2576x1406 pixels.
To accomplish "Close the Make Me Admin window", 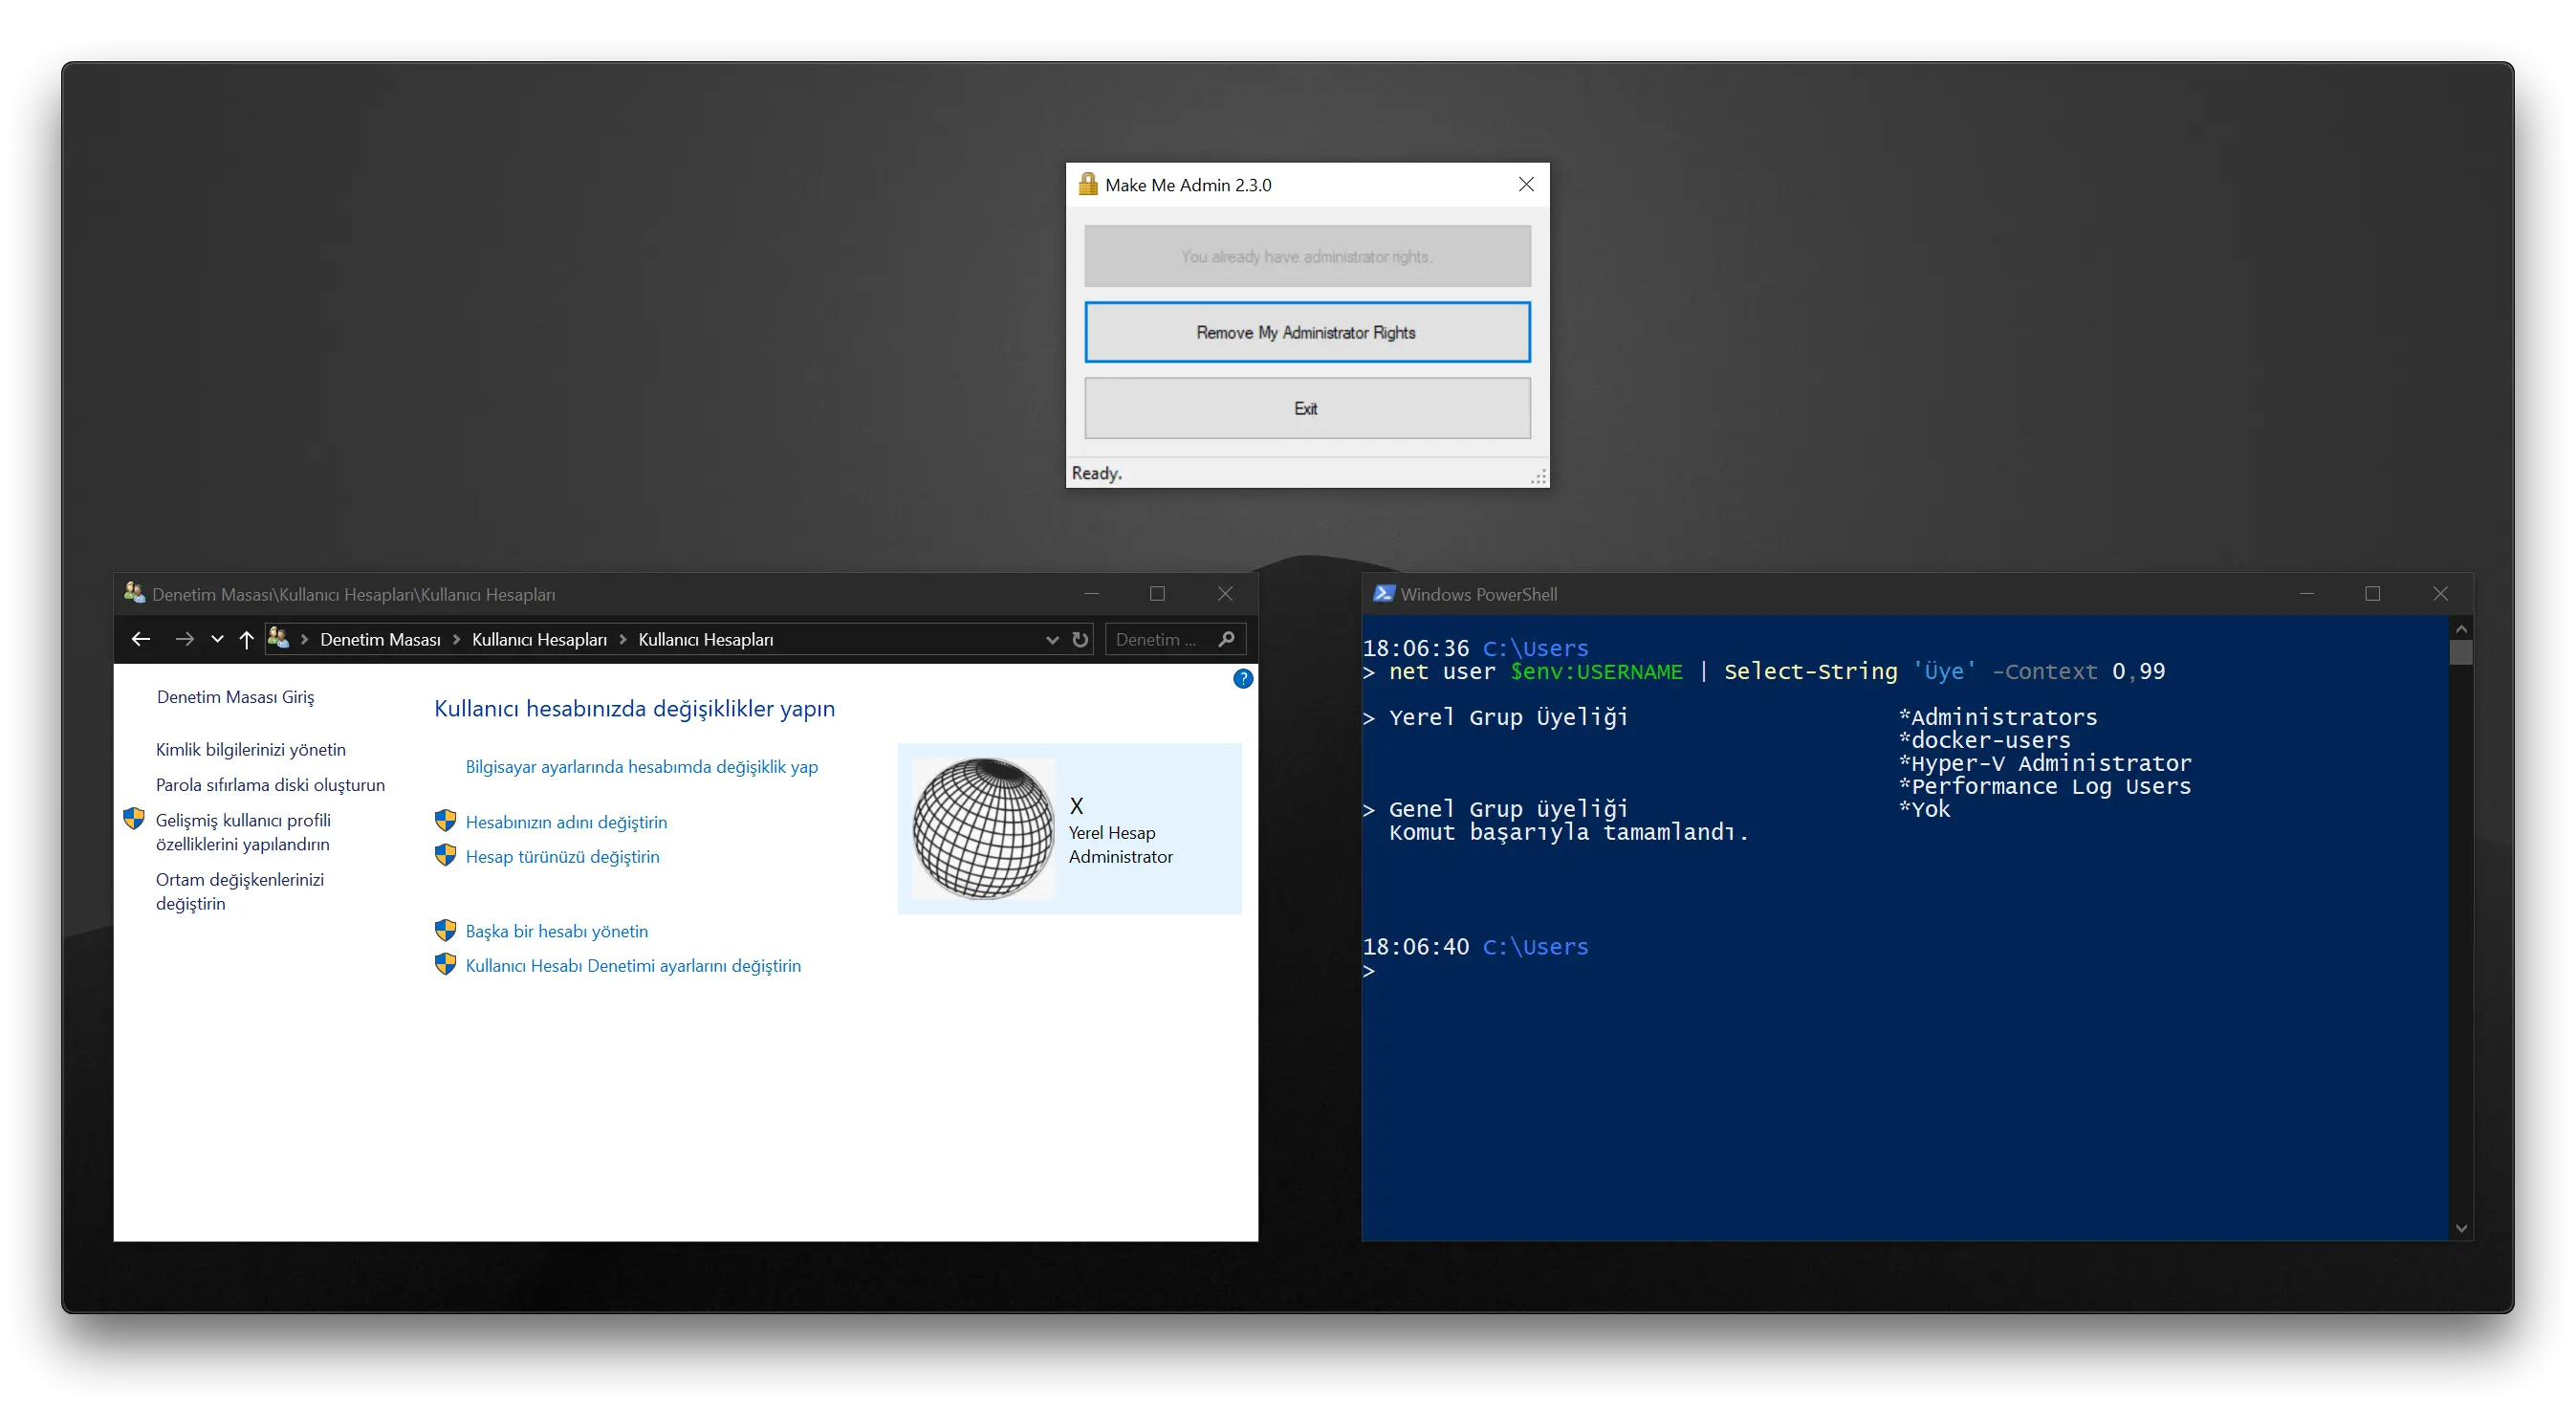I will tap(1526, 184).
